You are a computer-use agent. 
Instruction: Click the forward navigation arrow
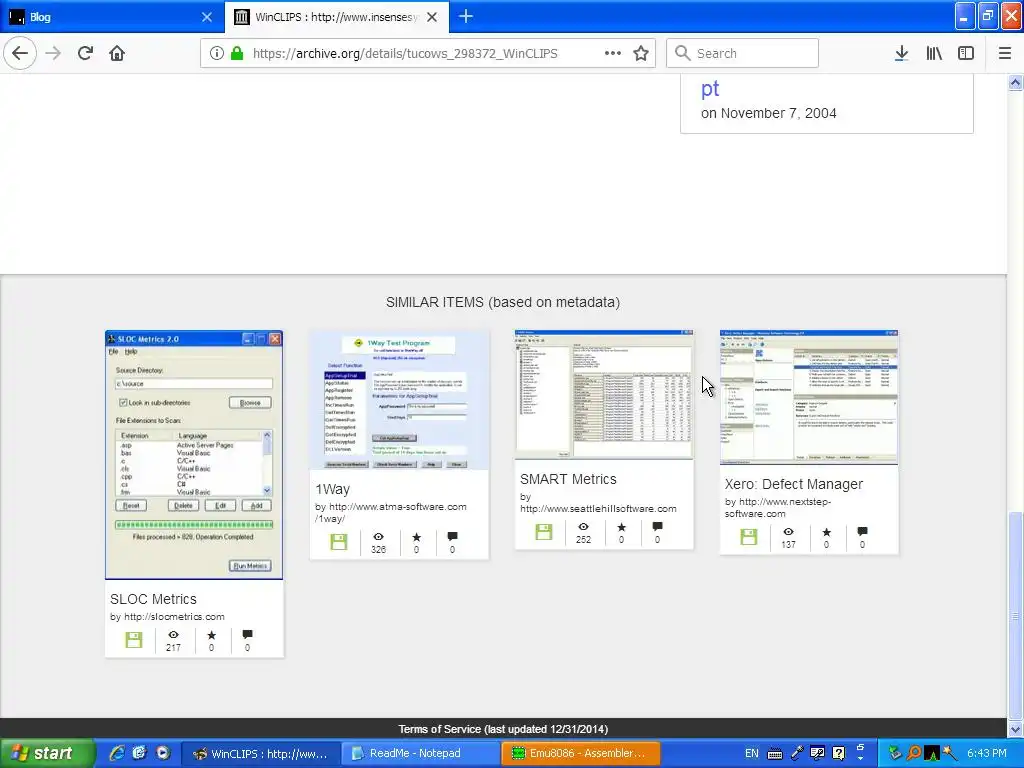(x=54, y=53)
